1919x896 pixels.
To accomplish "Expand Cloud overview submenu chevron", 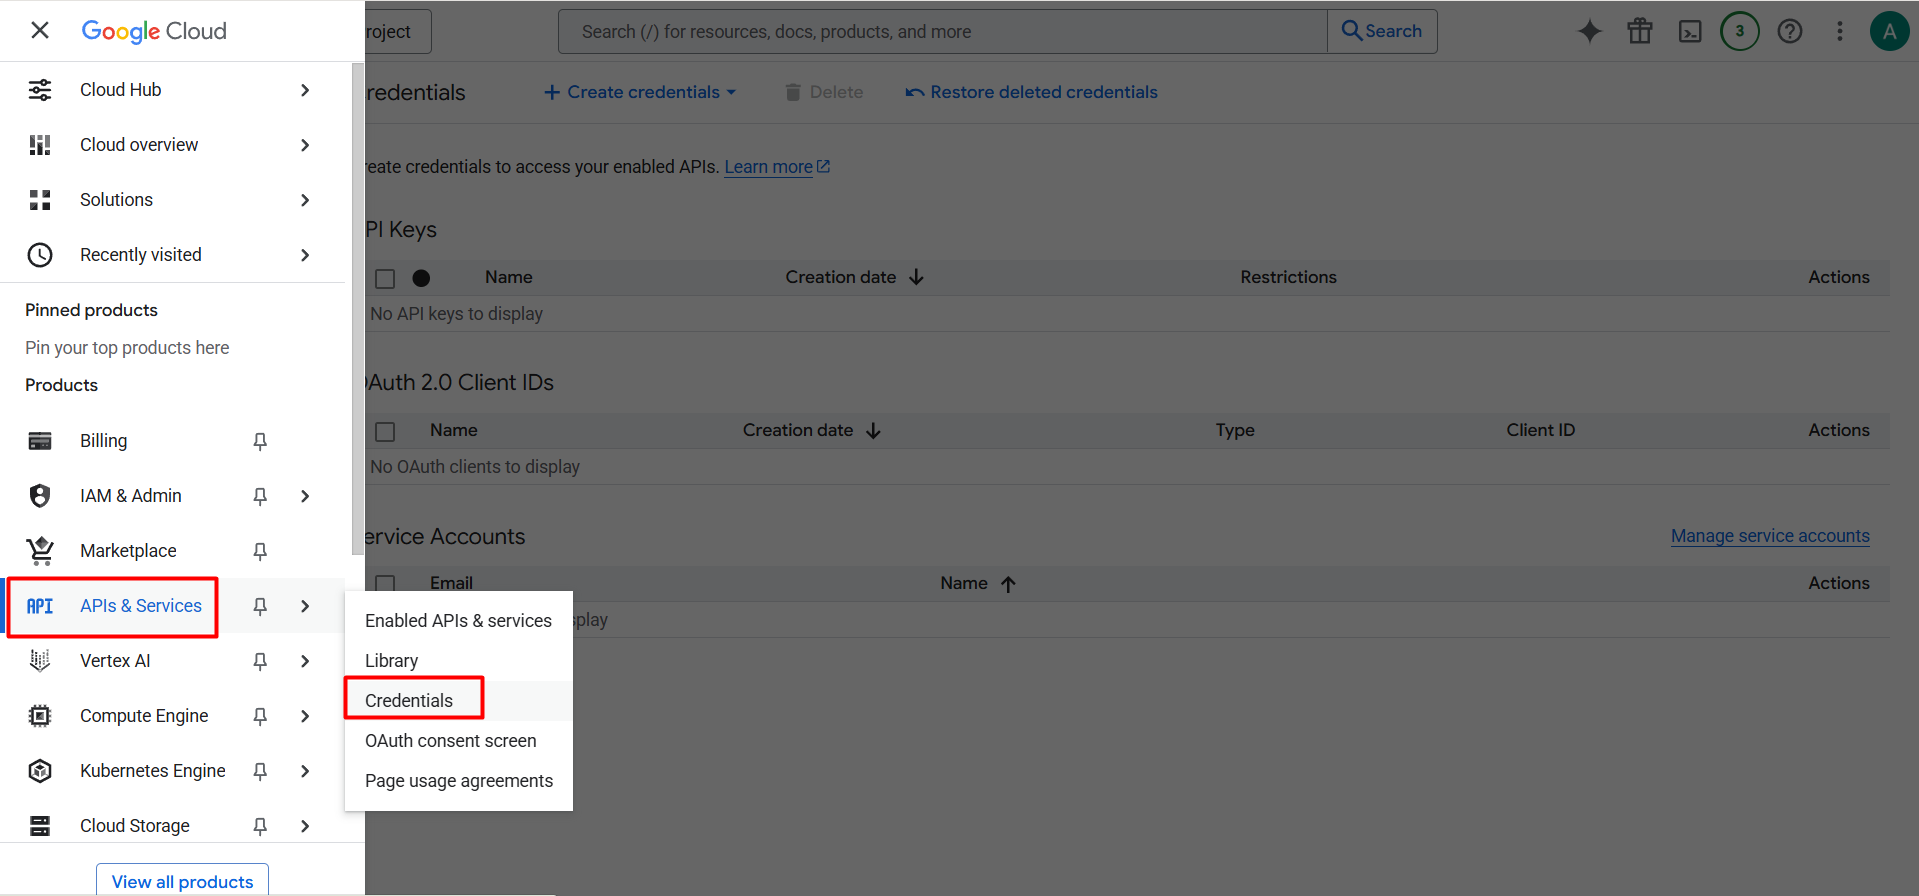I will tap(305, 145).
